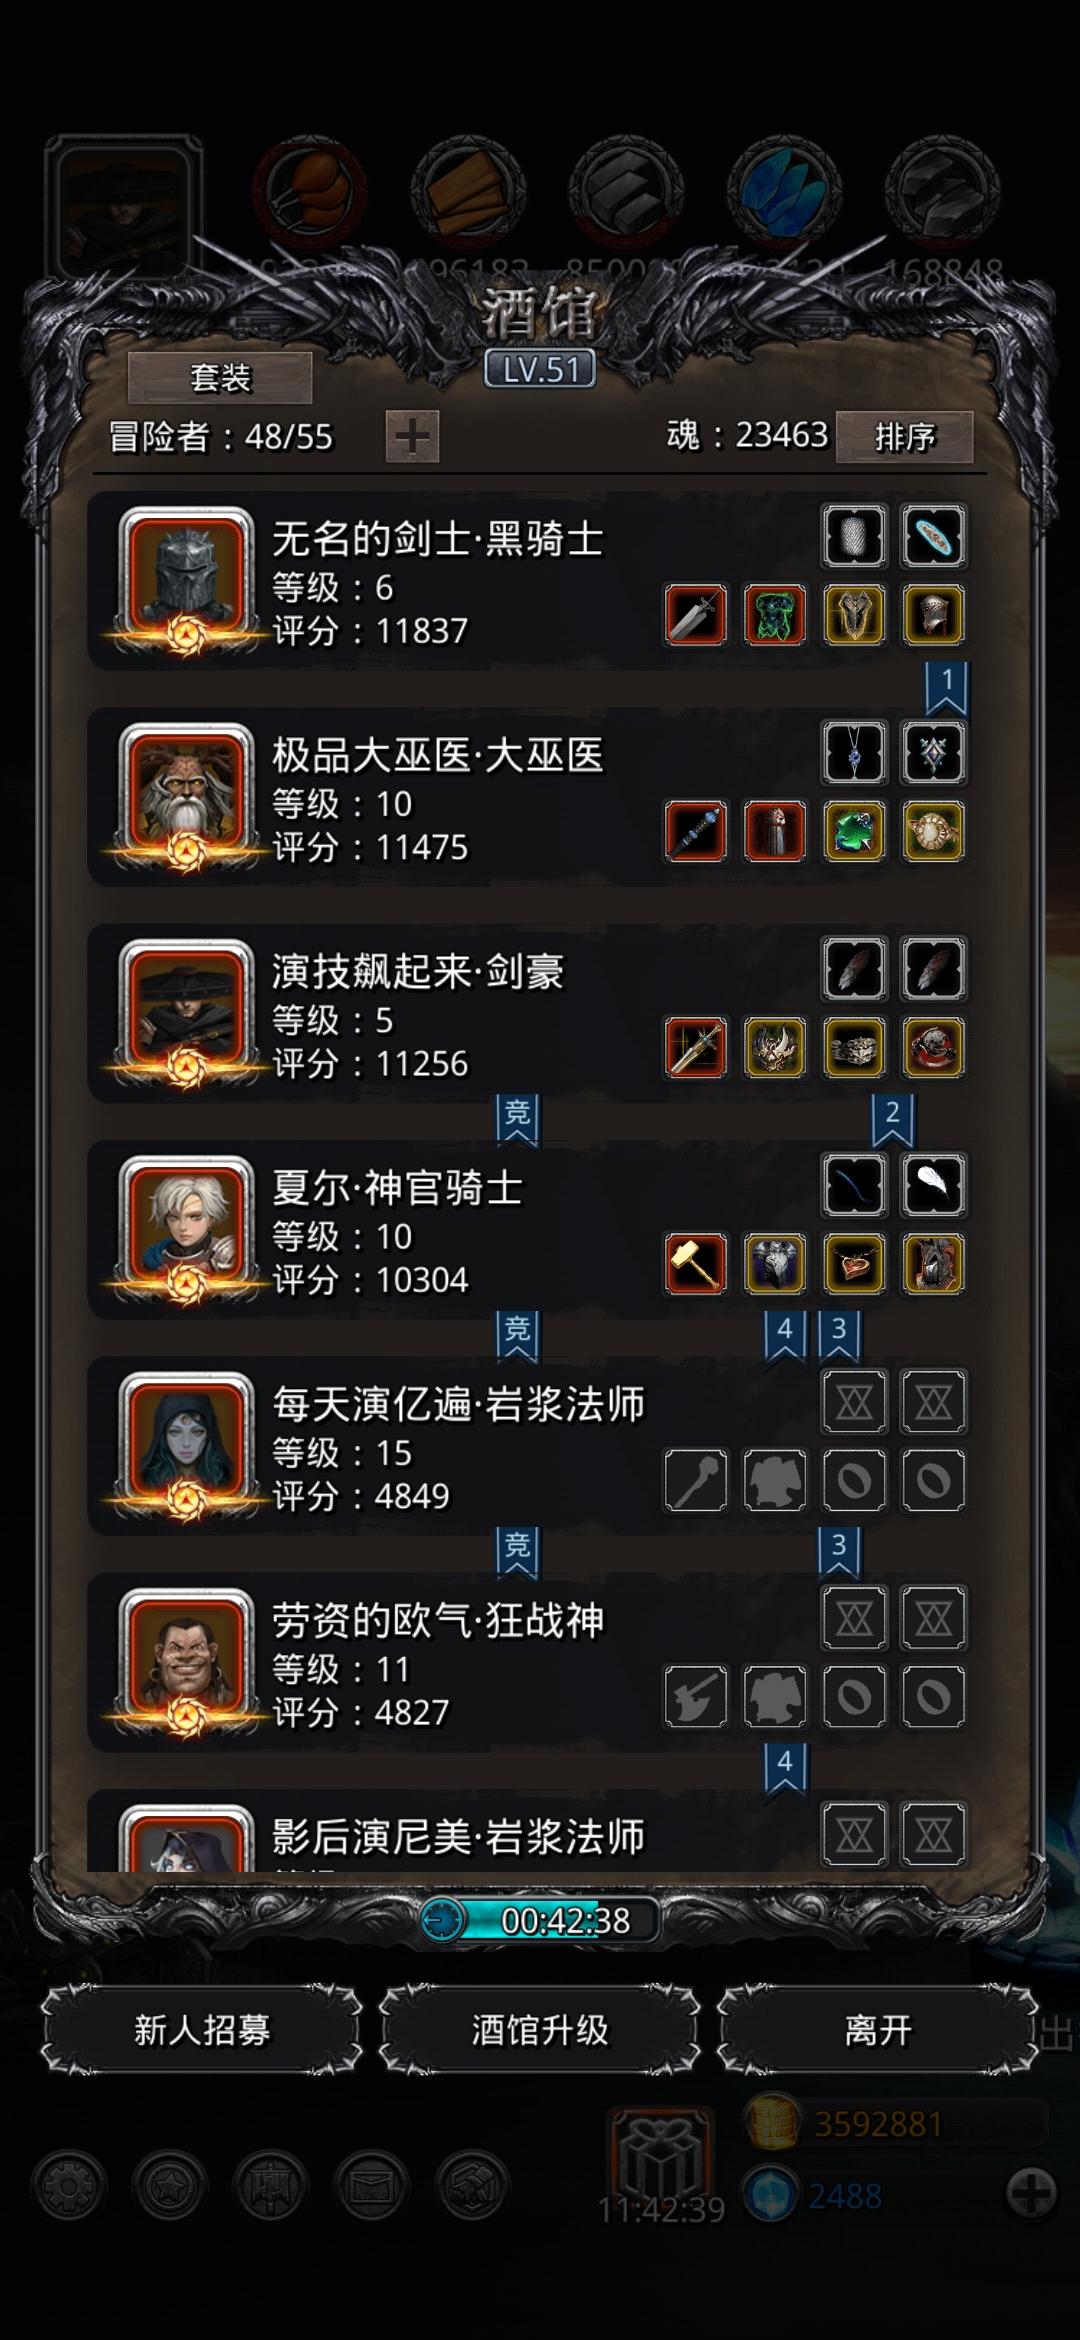The width and height of the screenshot is (1080, 2340).
Task: Open the 套装 tab
Action: click(220, 378)
